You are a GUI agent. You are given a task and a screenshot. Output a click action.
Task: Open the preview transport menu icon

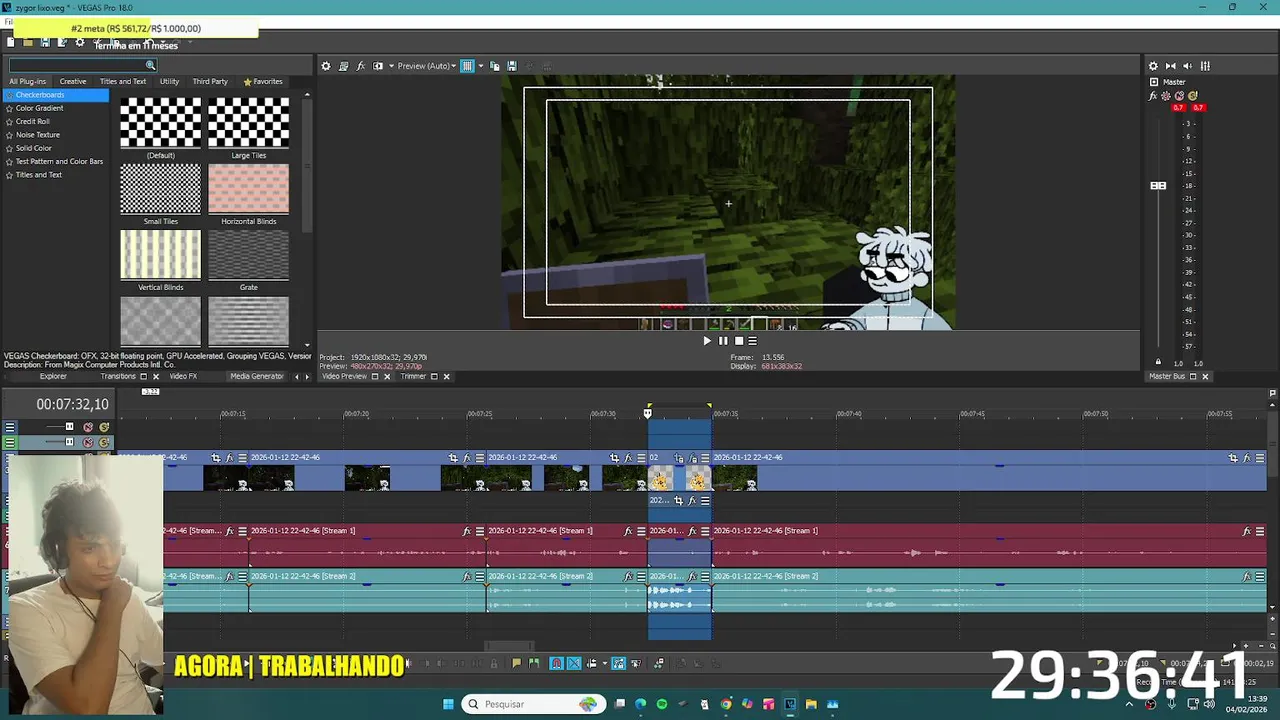753,341
